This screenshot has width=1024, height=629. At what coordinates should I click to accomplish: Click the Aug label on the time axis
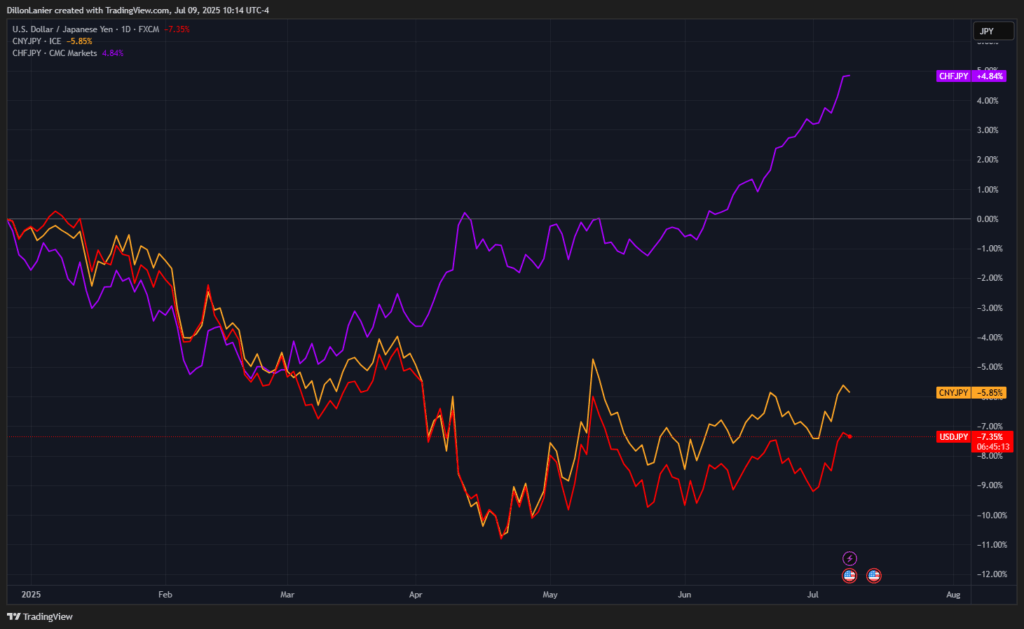coord(952,594)
